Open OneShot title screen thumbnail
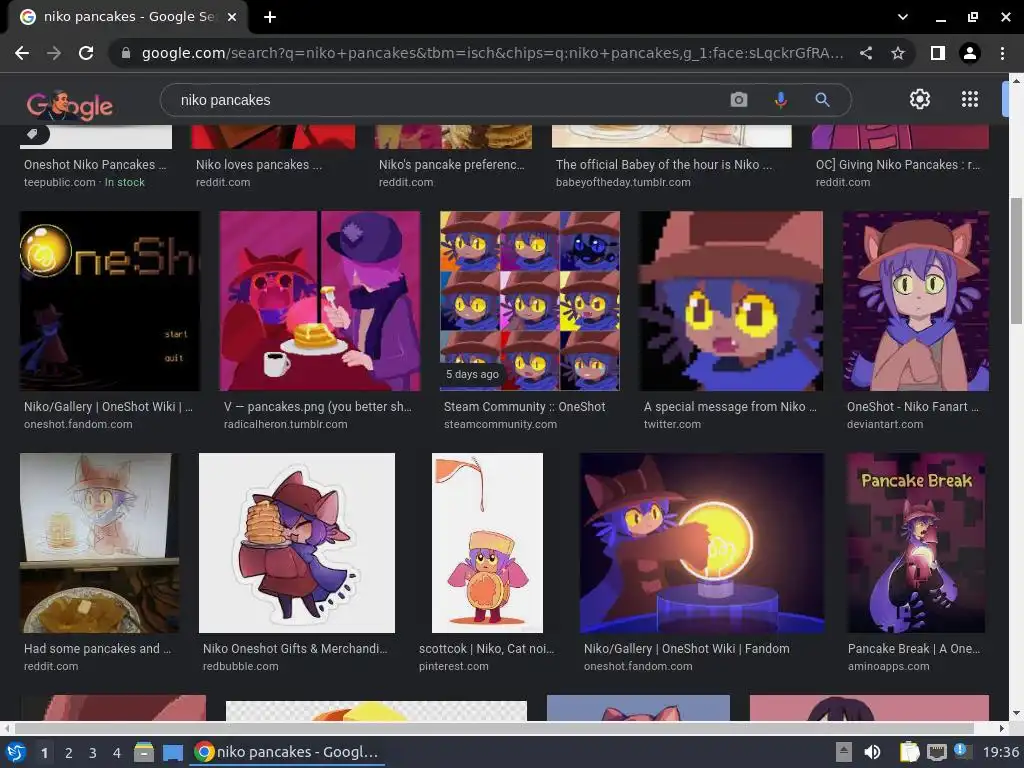Image resolution: width=1024 pixels, height=768 pixels. point(110,300)
